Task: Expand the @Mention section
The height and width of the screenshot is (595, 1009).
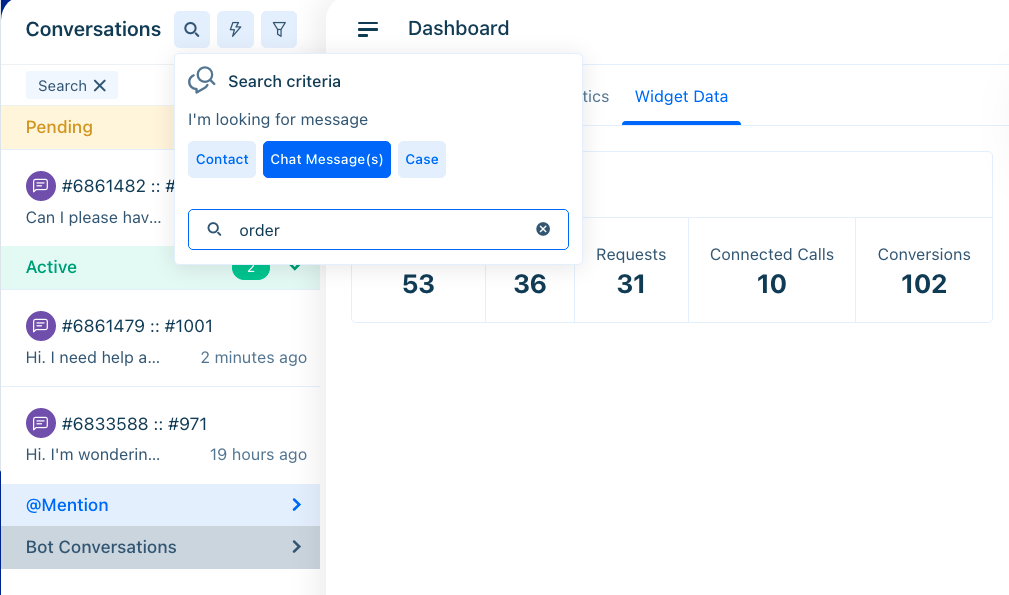Action: click(296, 505)
